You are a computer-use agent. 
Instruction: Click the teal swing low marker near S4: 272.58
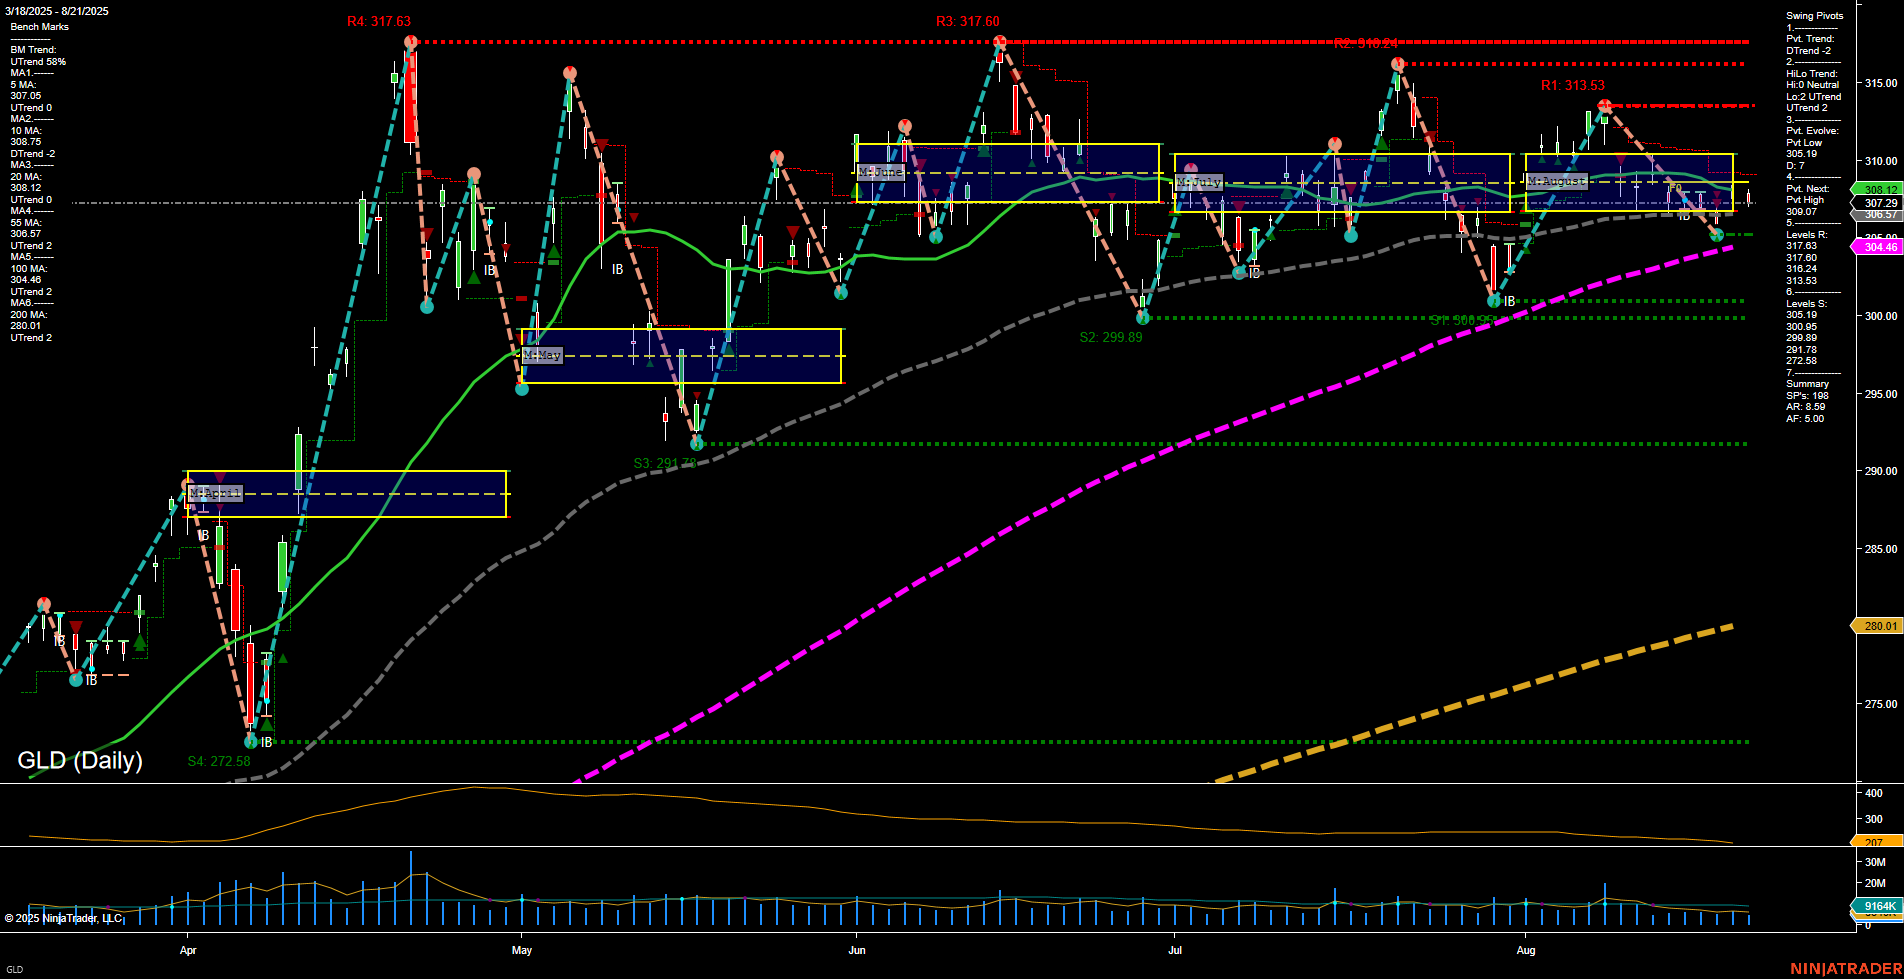[250, 742]
